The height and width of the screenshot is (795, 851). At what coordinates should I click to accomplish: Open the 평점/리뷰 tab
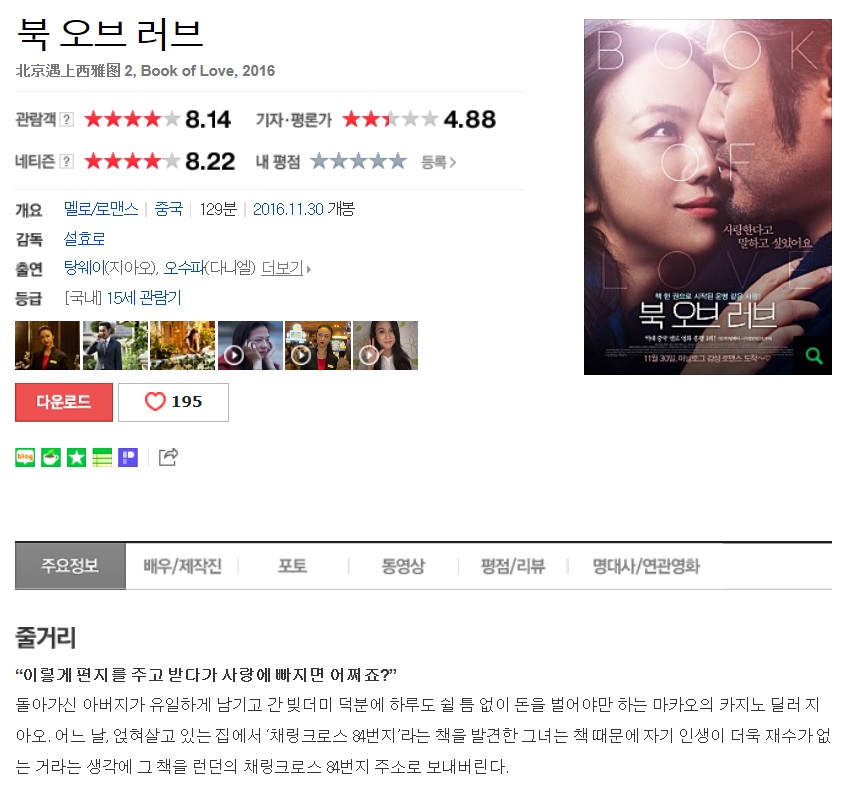[513, 566]
